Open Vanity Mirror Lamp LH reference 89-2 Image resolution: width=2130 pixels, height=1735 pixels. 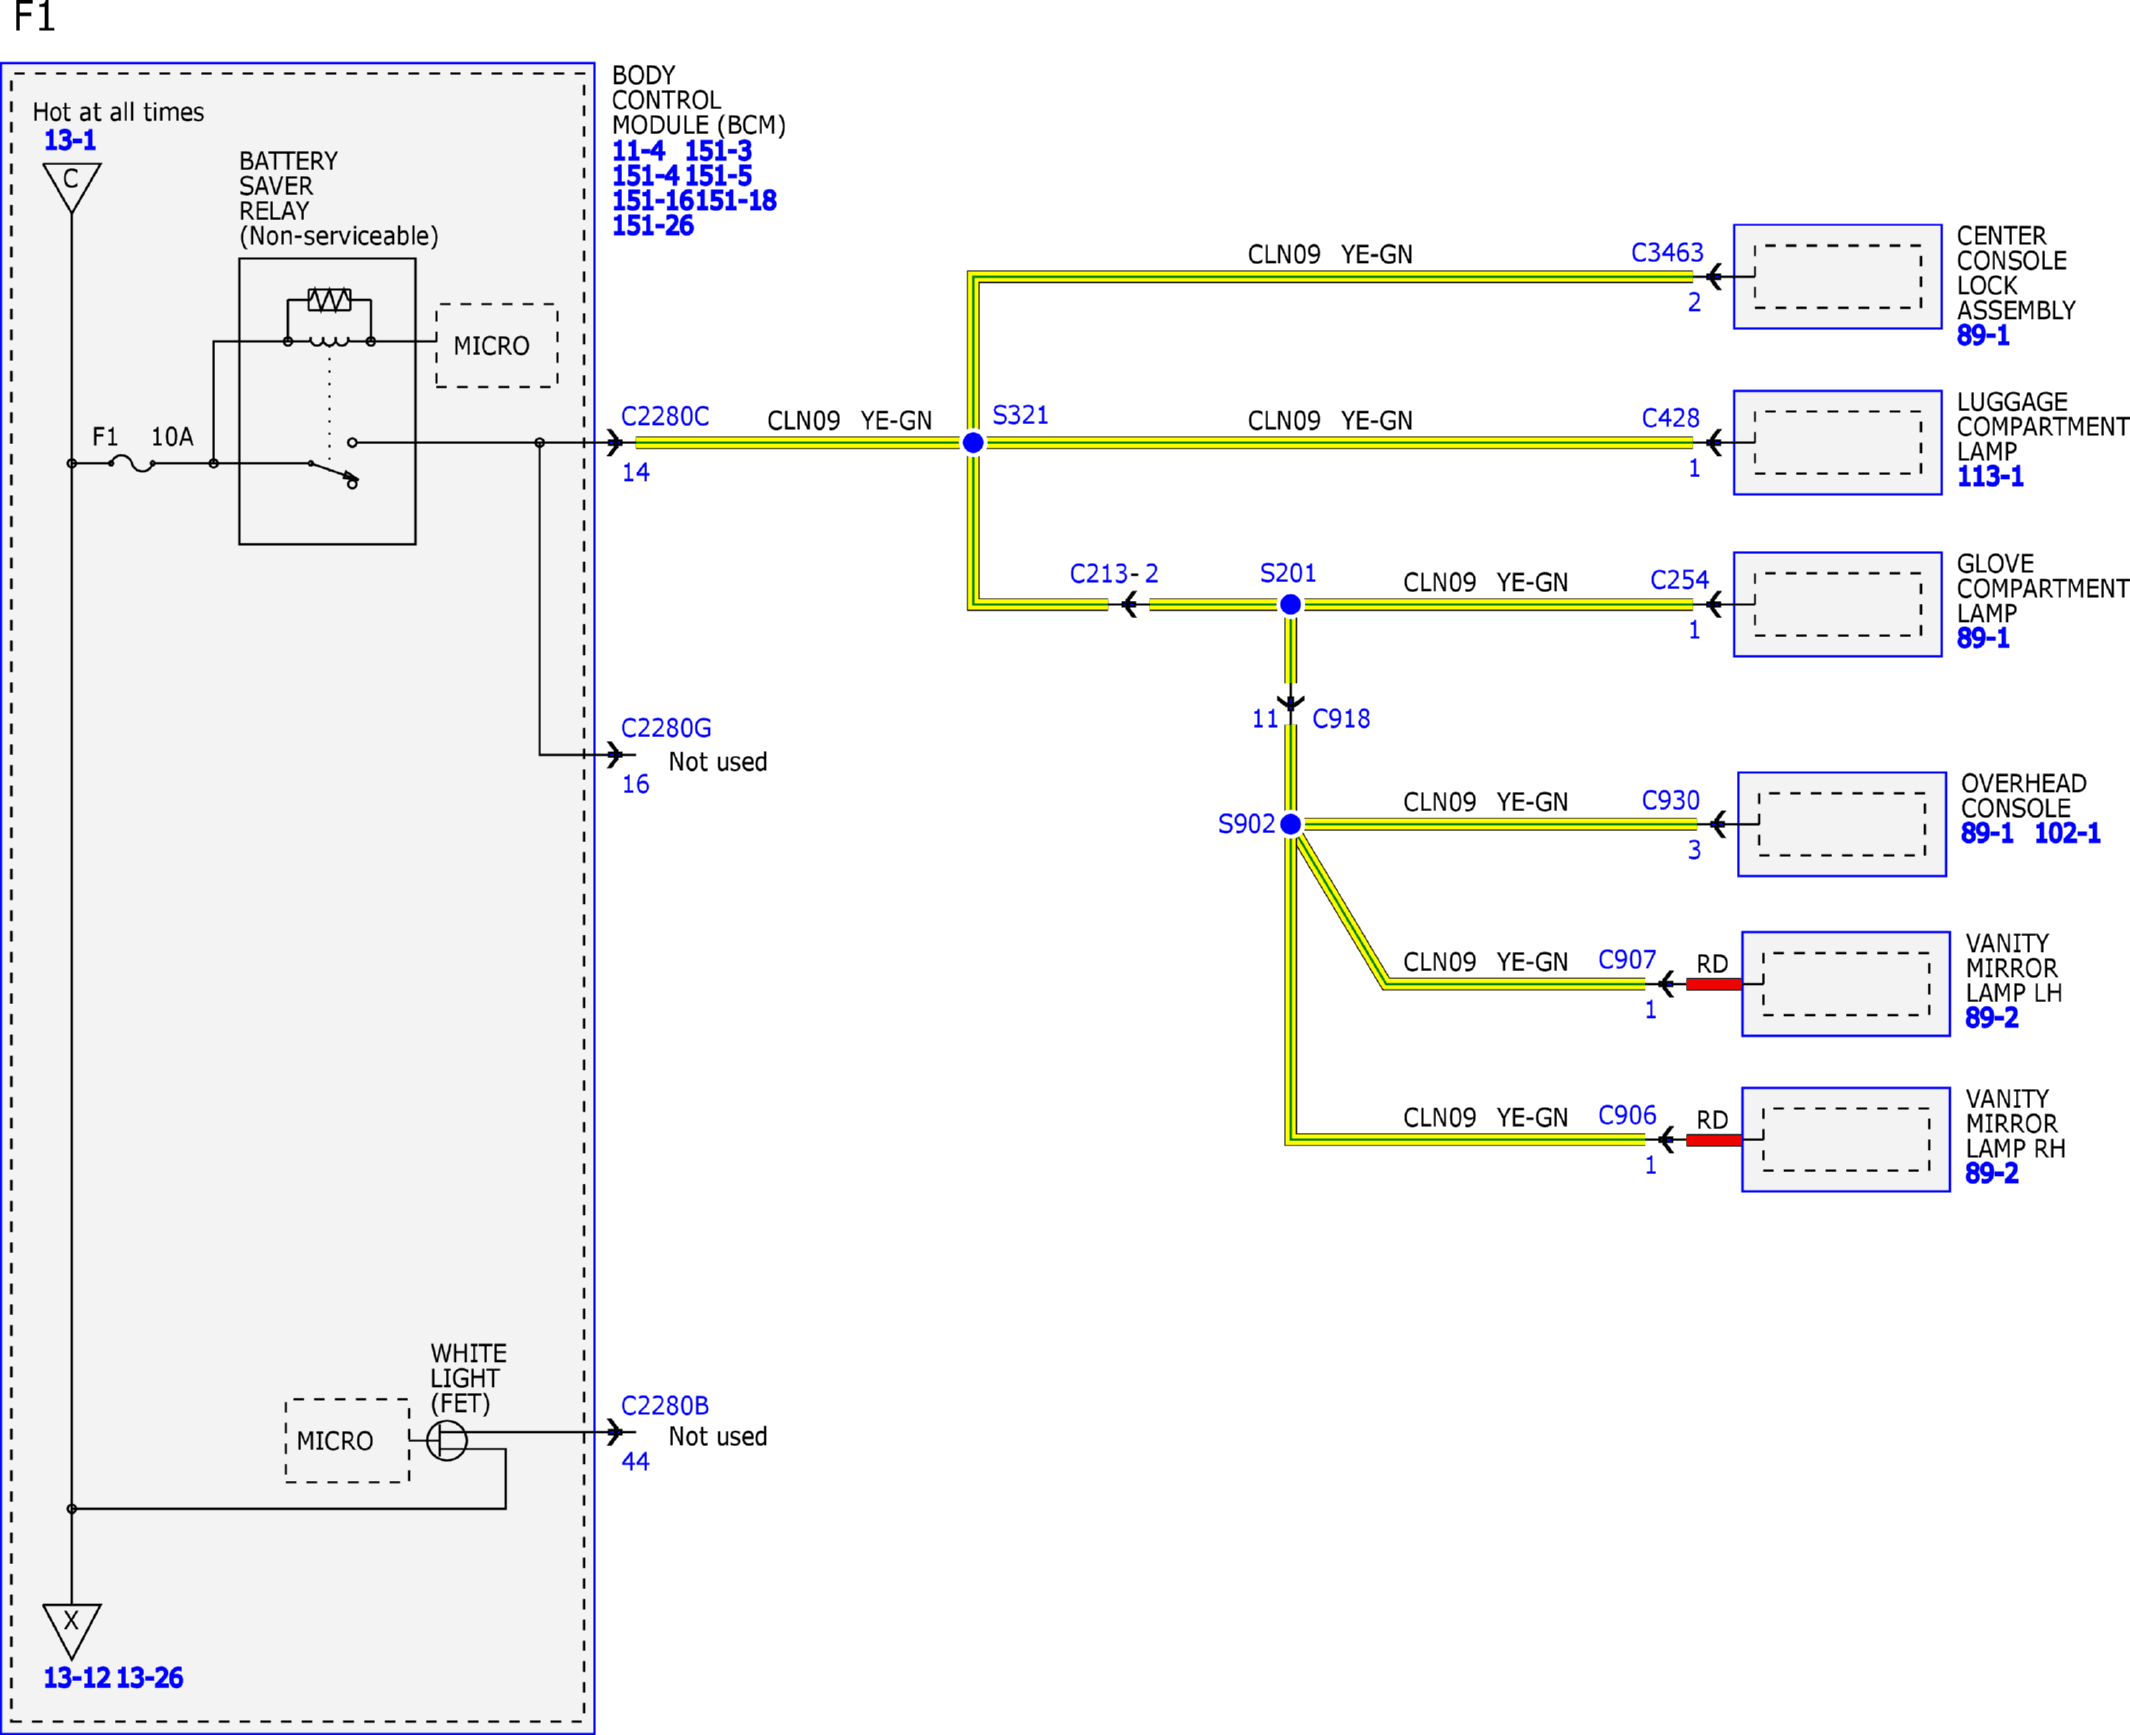[x=1991, y=1018]
